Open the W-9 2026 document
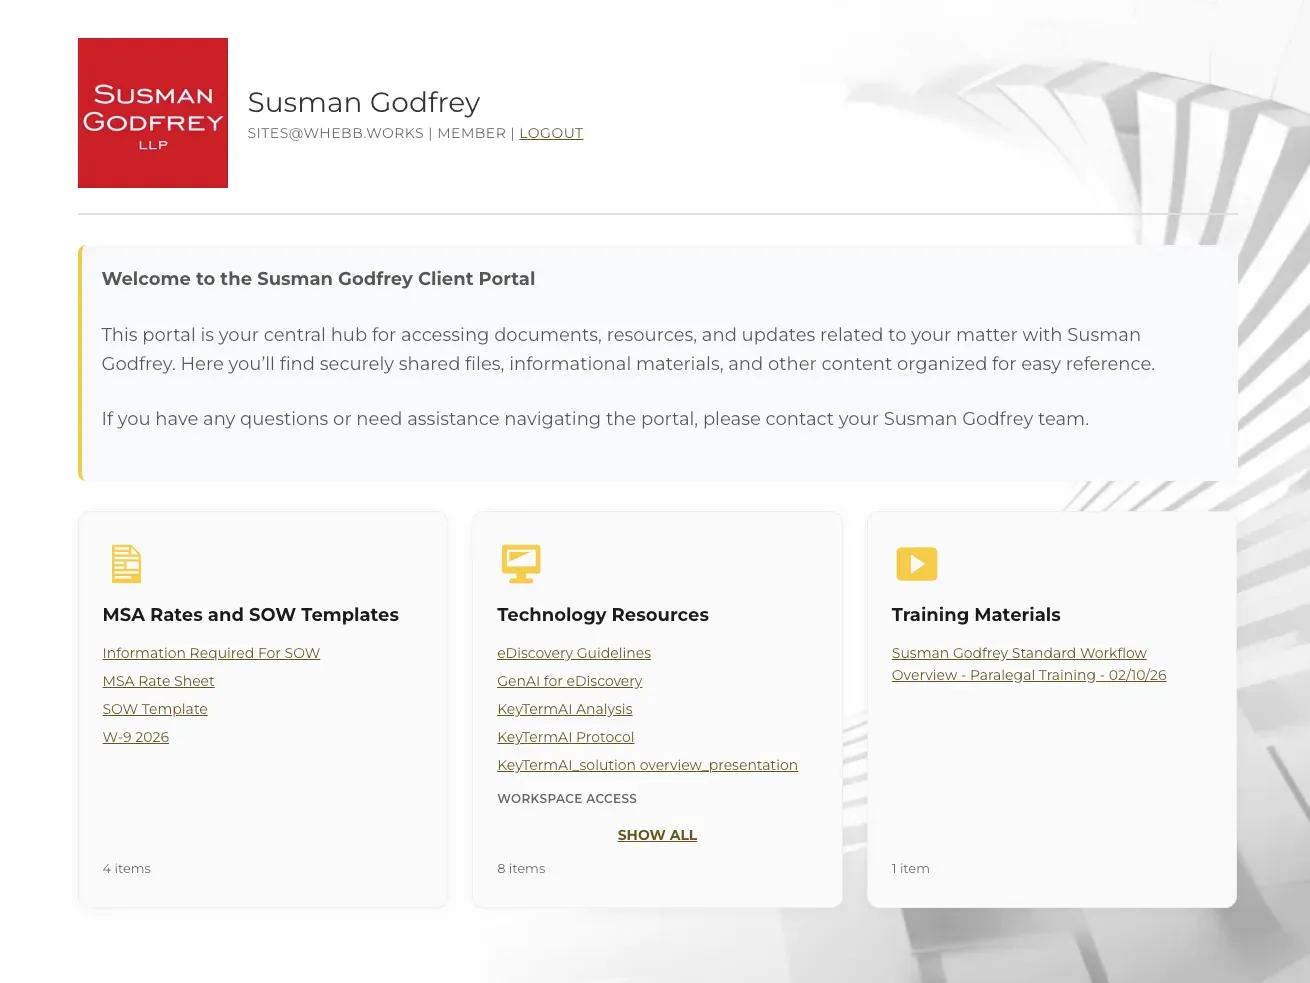Viewport: 1310px width, 983px height. coord(136,737)
